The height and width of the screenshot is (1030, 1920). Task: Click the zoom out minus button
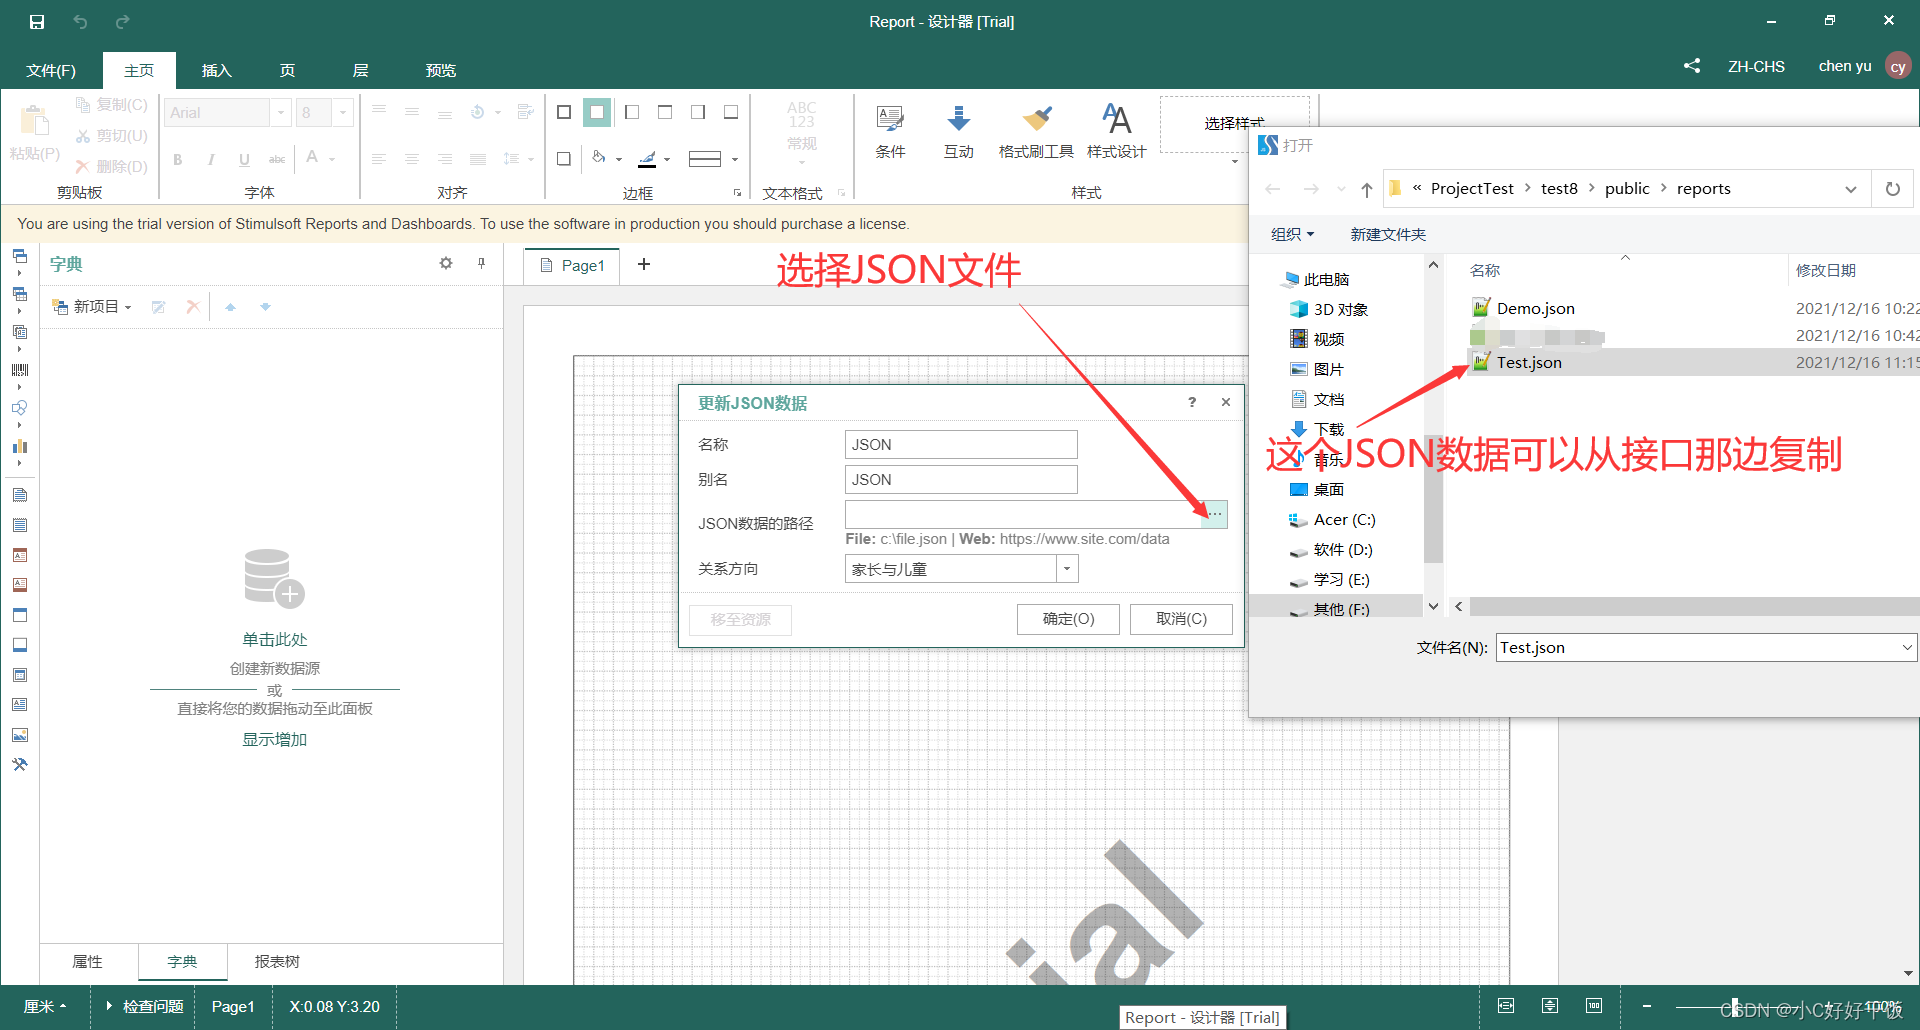(1647, 1006)
